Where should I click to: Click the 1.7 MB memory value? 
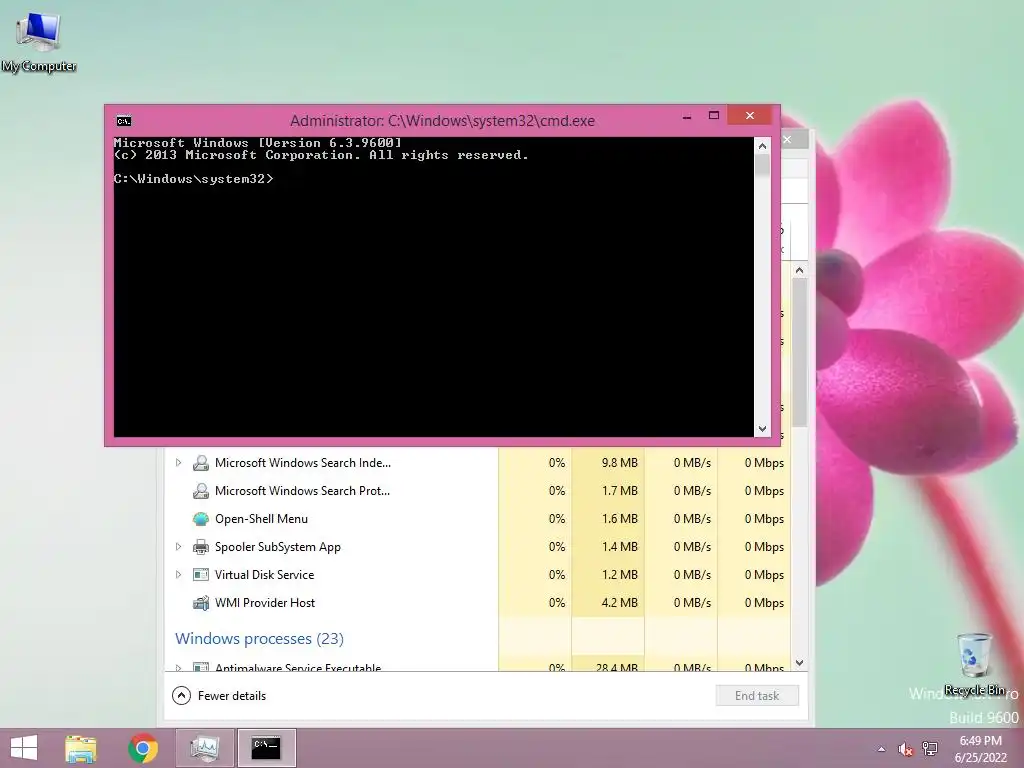pos(619,491)
